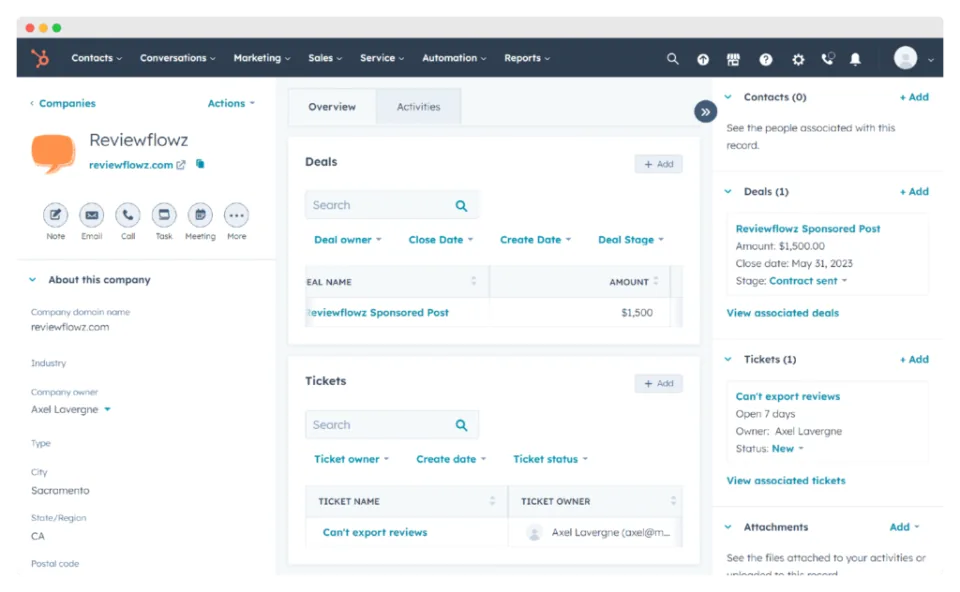Screen dimensions: 960x592
Task: Open the marketplace icon in top bar
Action: point(733,59)
